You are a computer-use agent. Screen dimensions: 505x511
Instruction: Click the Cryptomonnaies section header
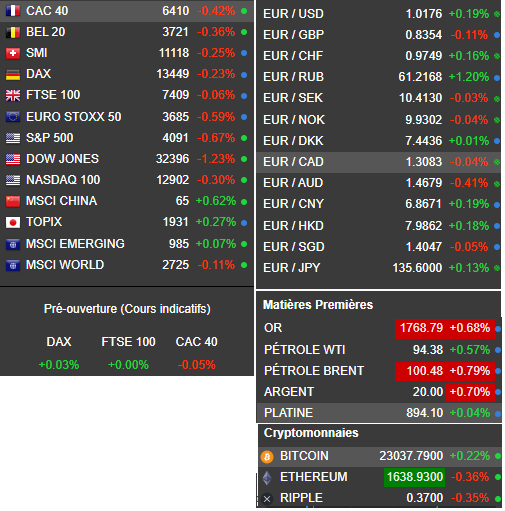pos(311,433)
